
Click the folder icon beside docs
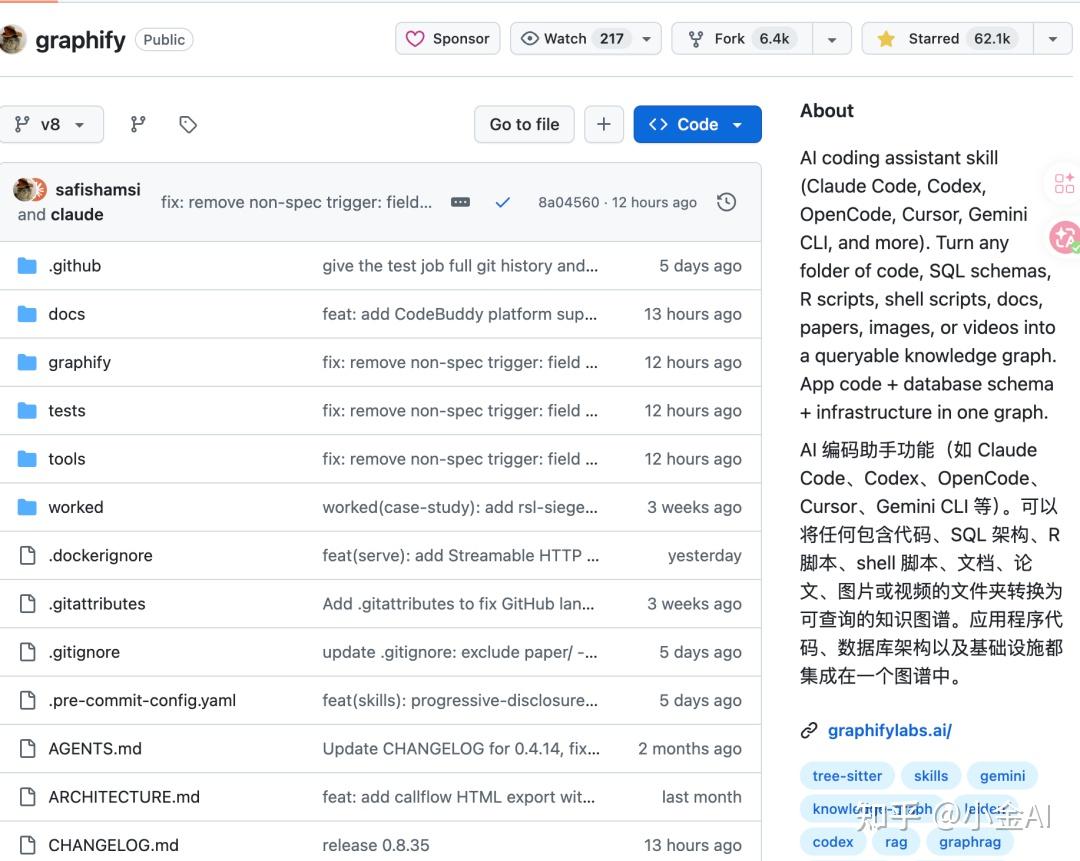[x=27, y=314]
